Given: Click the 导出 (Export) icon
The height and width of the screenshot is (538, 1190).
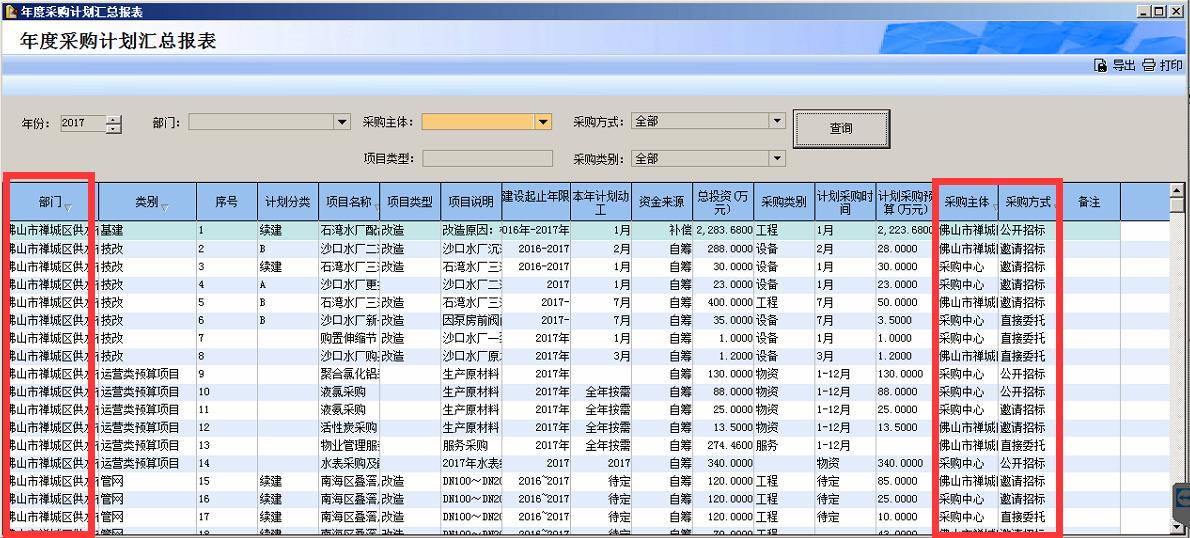Looking at the screenshot, I should point(1103,66).
